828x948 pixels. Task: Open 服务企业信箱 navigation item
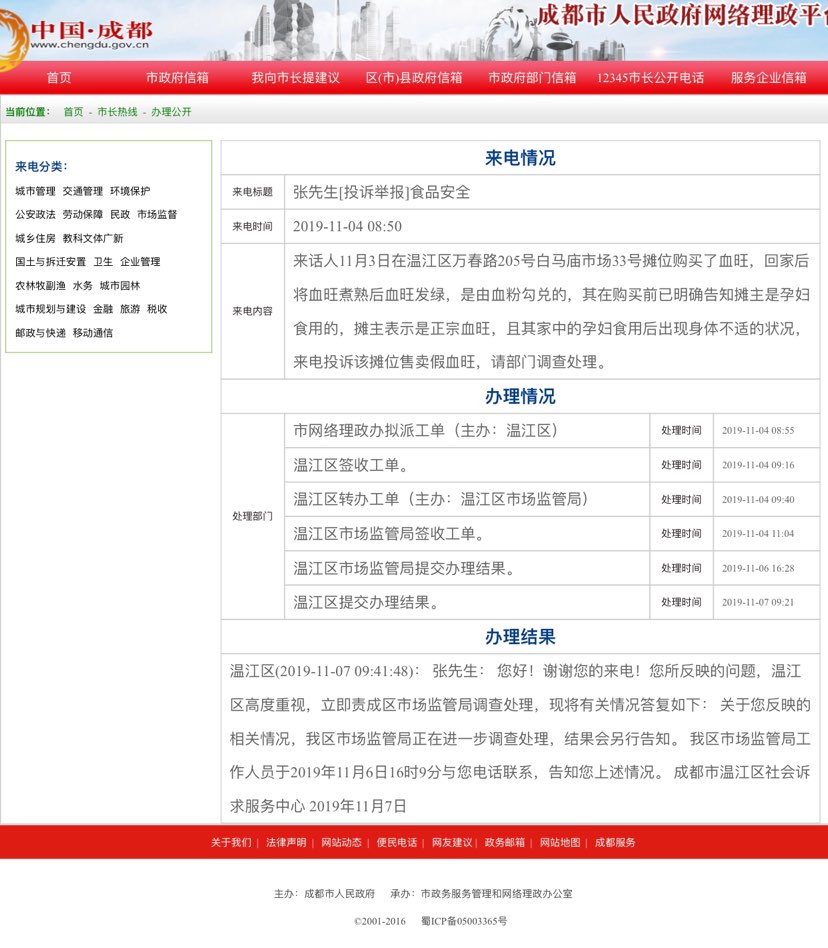click(768, 78)
